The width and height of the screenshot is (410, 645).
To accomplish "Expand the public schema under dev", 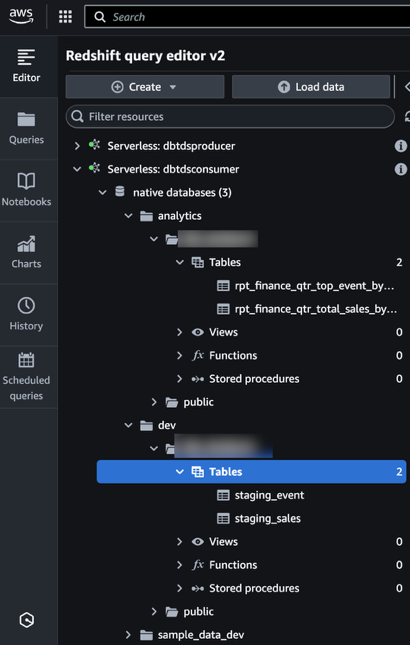I will [154, 612].
